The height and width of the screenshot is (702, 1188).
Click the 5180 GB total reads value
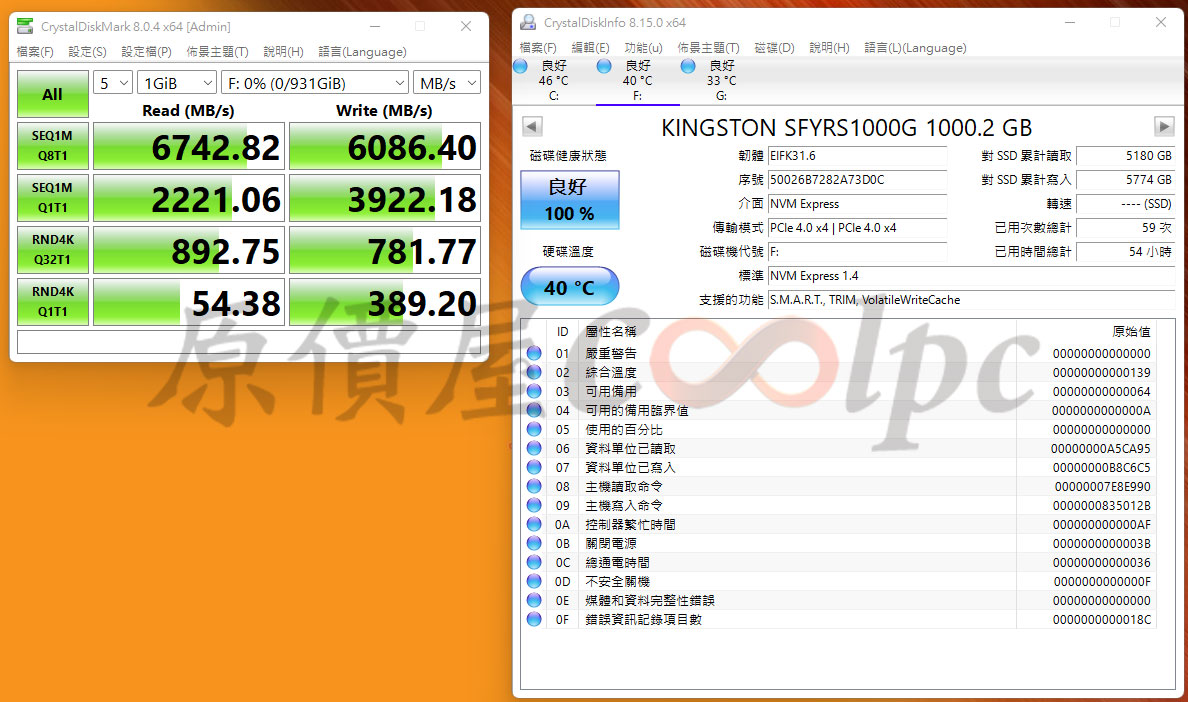click(1125, 156)
